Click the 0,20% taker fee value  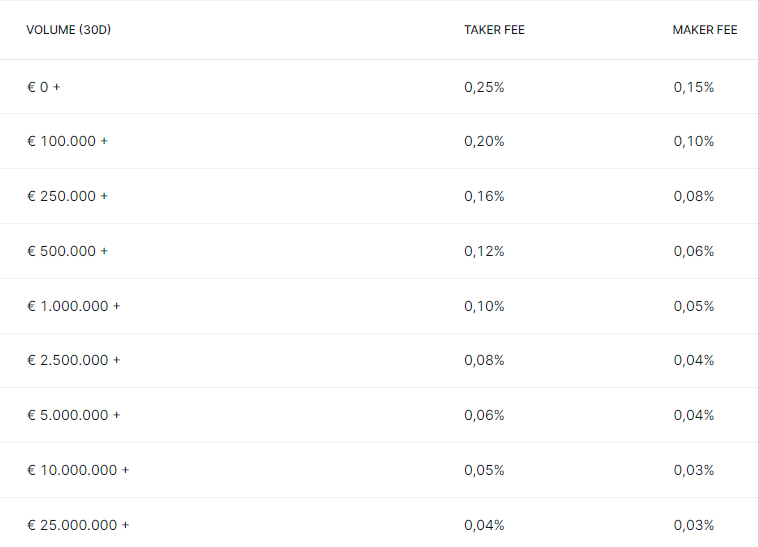pos(484,141)
